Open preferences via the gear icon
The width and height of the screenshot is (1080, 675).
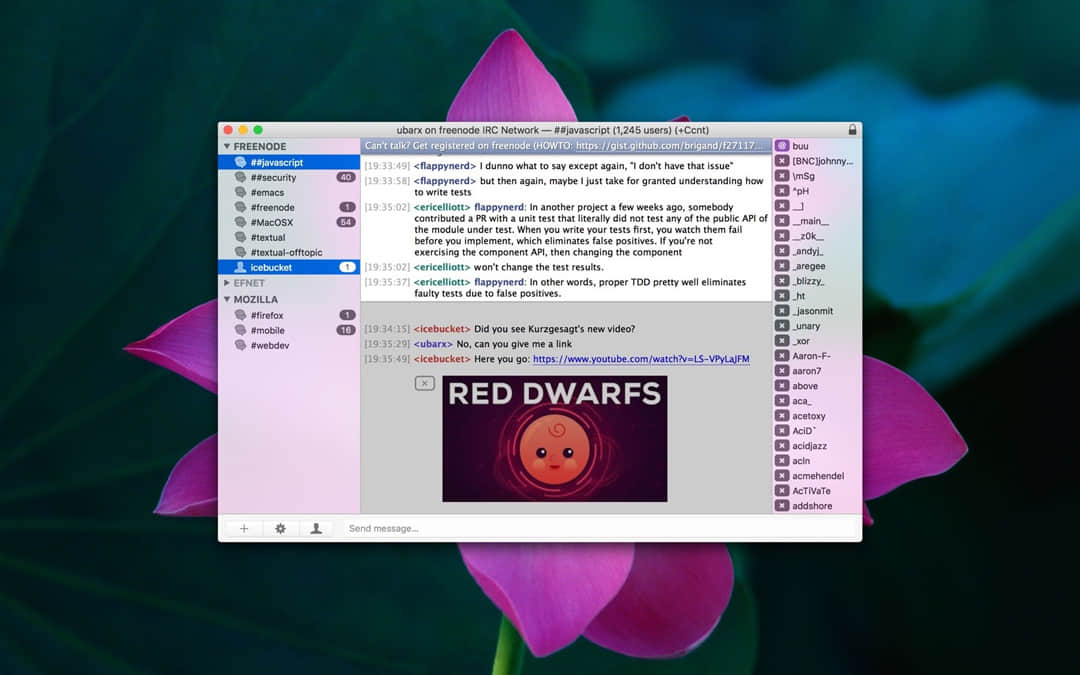(280, 528)
